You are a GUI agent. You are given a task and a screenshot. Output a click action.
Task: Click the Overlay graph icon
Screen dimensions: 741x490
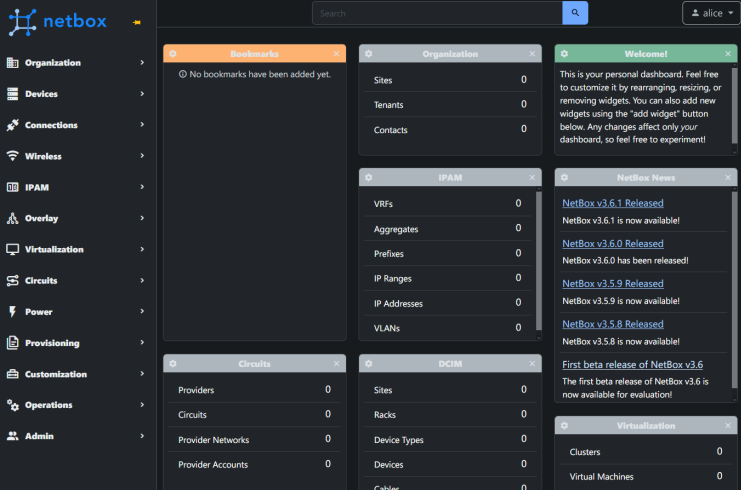point(13,218)
